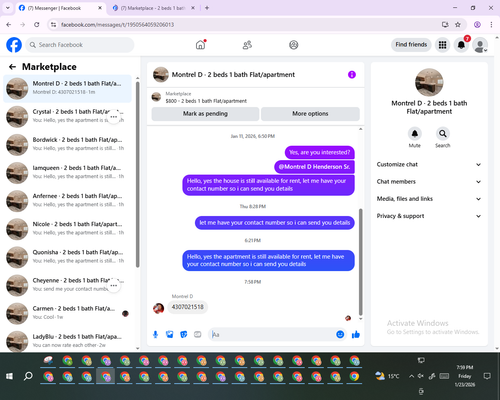Viewport: 500px width, 400px height.
Task: Open the emoji picker
Action: click(340, 334)
